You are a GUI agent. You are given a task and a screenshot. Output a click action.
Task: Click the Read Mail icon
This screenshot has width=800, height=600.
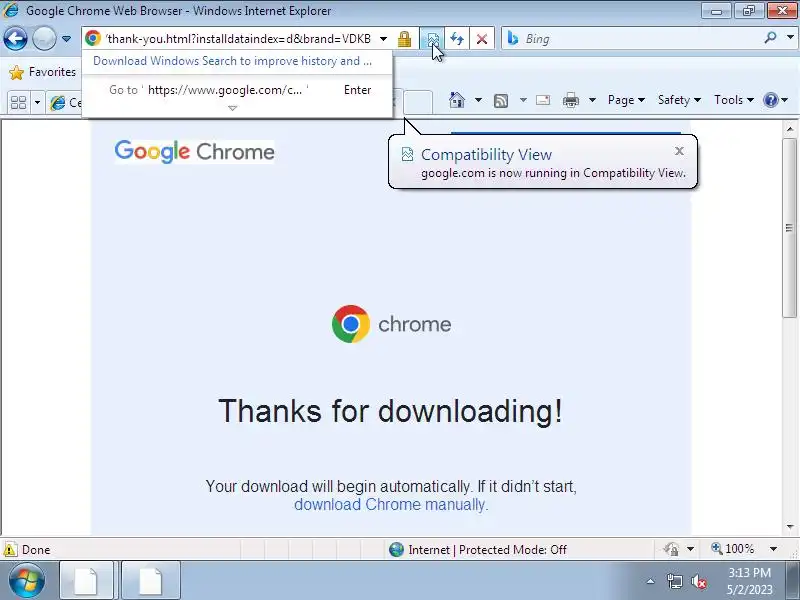tap(543, 100)
